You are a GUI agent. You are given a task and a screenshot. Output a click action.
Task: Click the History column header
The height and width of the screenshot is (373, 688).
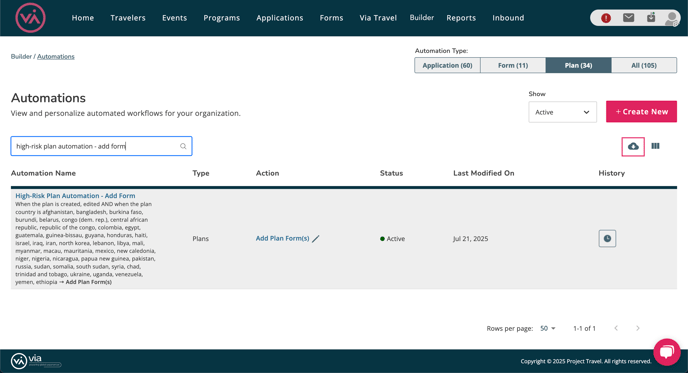pos(612,173)
